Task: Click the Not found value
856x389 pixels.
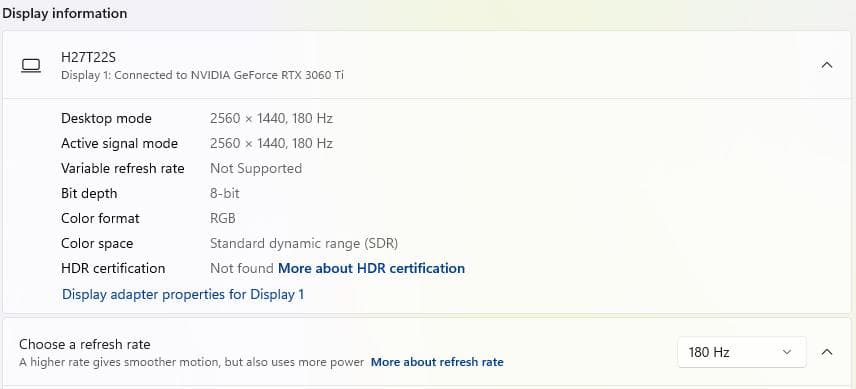Action: pyautogui.click(x=242, y=268)
